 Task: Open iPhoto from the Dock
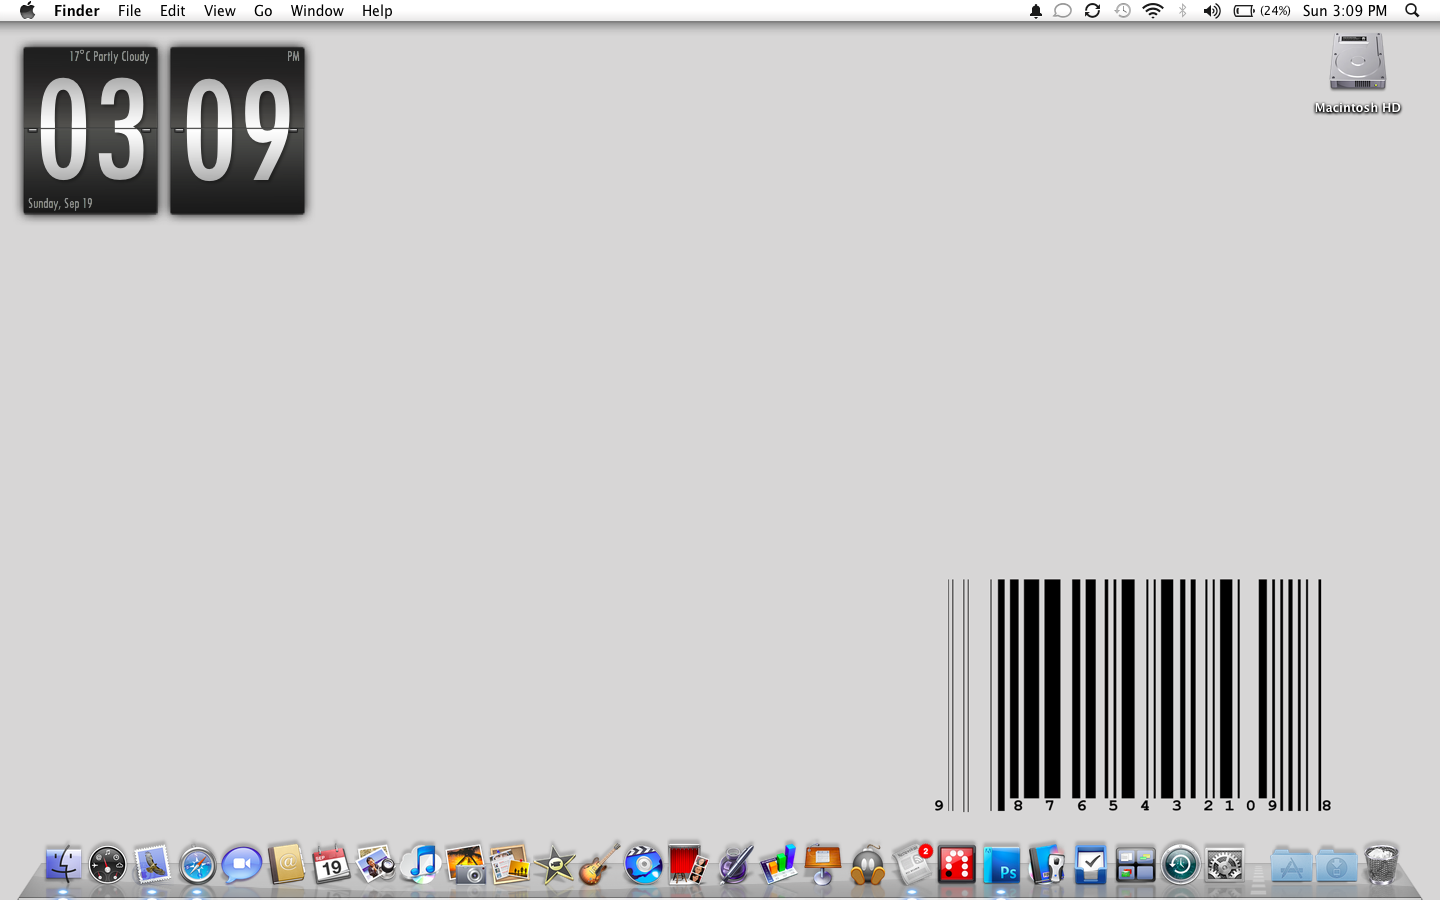[465, 864]
